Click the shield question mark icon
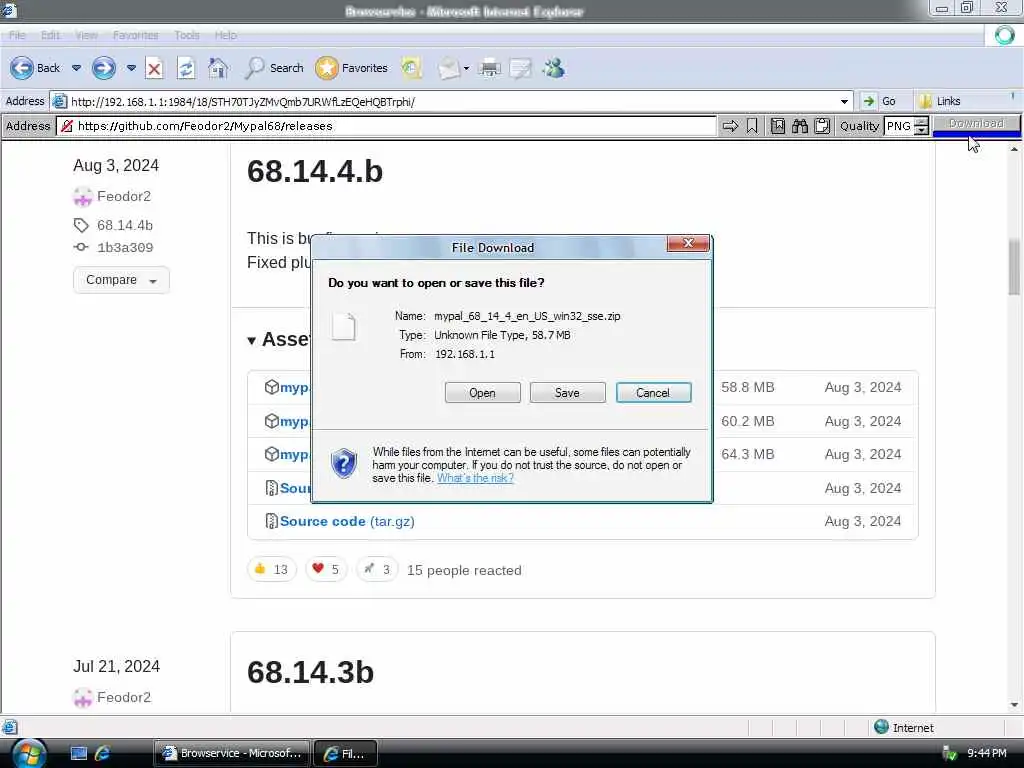This screenshot has width=1024, height=768. point(344,463)
